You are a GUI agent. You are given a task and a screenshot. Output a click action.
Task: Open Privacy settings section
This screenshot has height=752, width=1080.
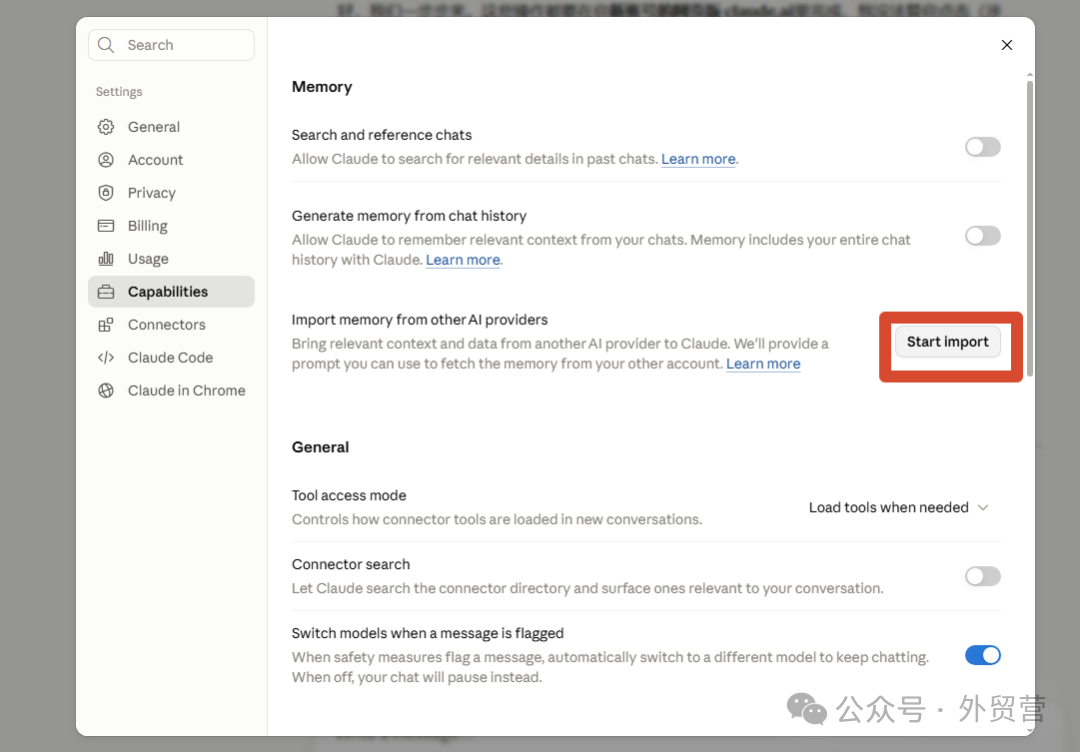(x=171, y=193)
